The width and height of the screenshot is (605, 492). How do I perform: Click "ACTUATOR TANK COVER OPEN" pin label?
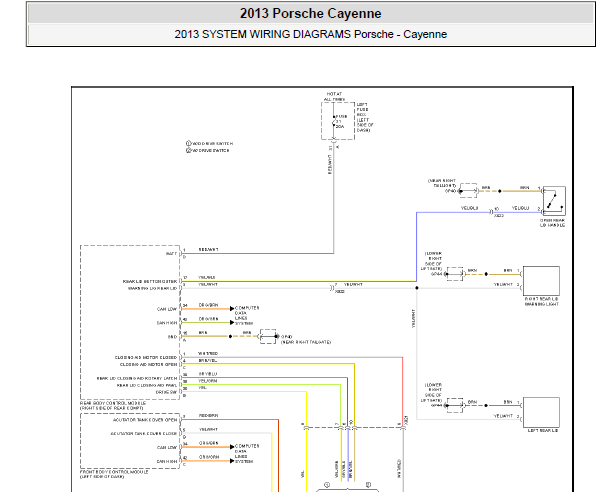tap(145, 420)
